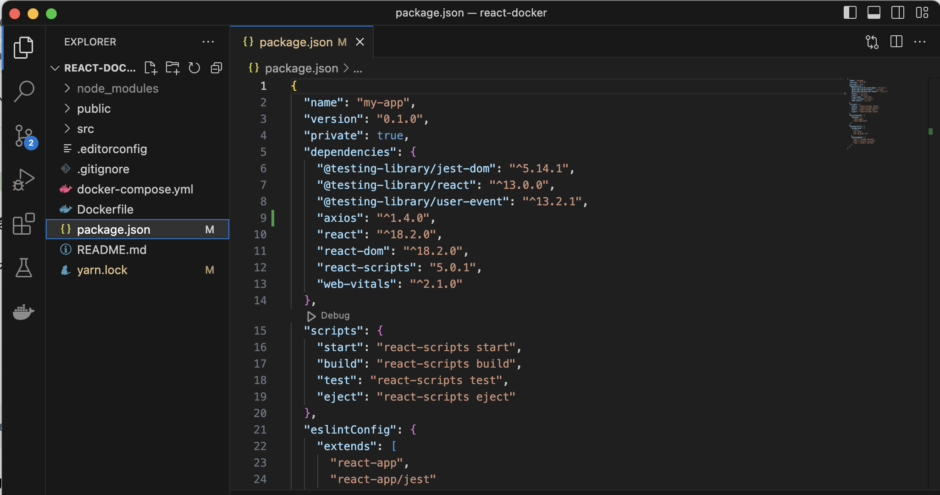Open the Docker view in activity bar
This screenshot has width=940, height=495.
(24, 312)
